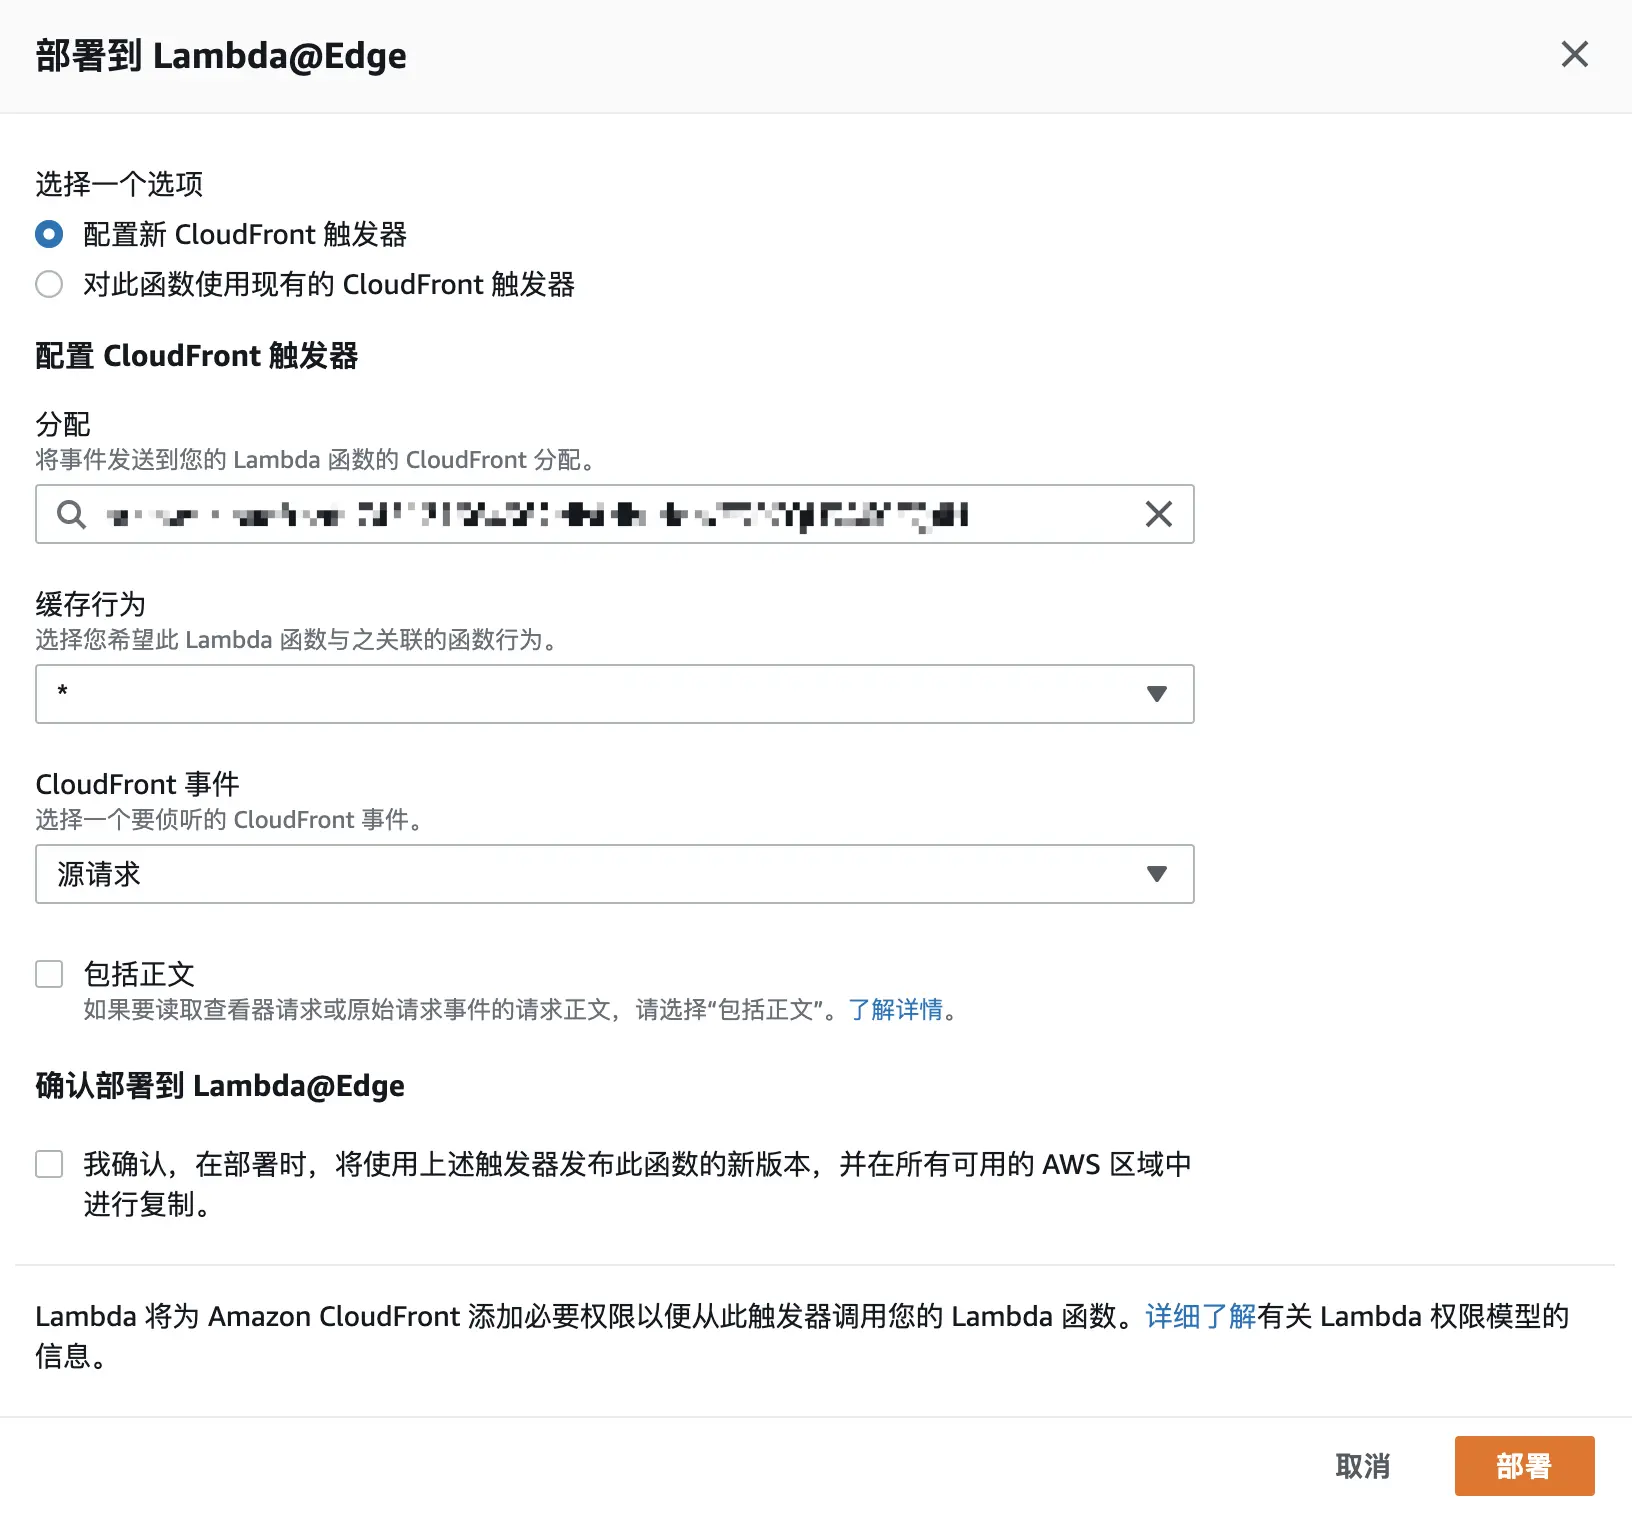Select 配置新 CloudFront 触发器 radio option
Screen dimensions: 1632x1516
pos(49,234)
